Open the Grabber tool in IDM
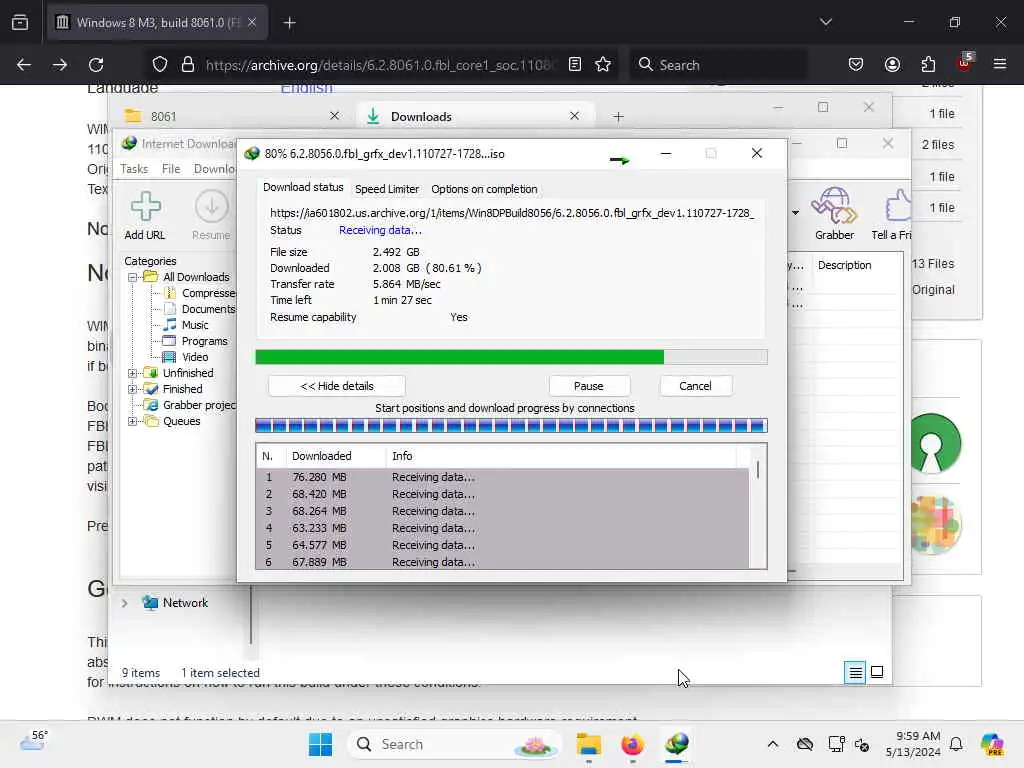Screen dimensions: 1024x768 tap(834, 206)
